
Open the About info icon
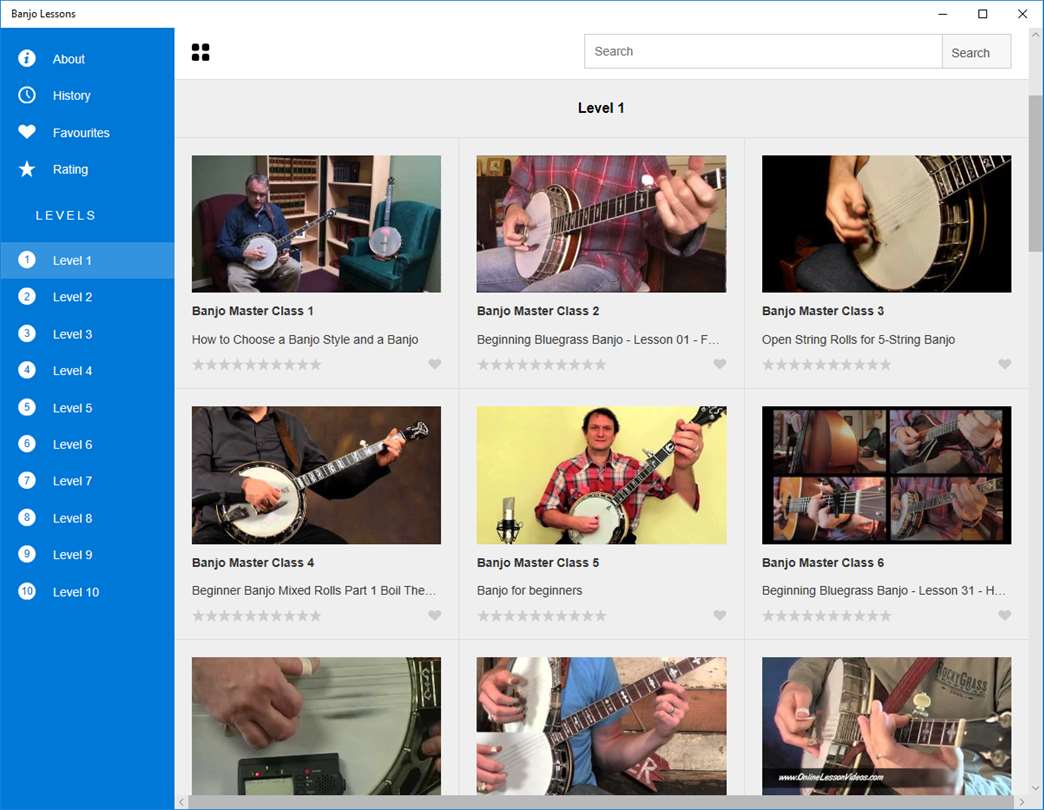pyautogui.click(x=27, y=59)
